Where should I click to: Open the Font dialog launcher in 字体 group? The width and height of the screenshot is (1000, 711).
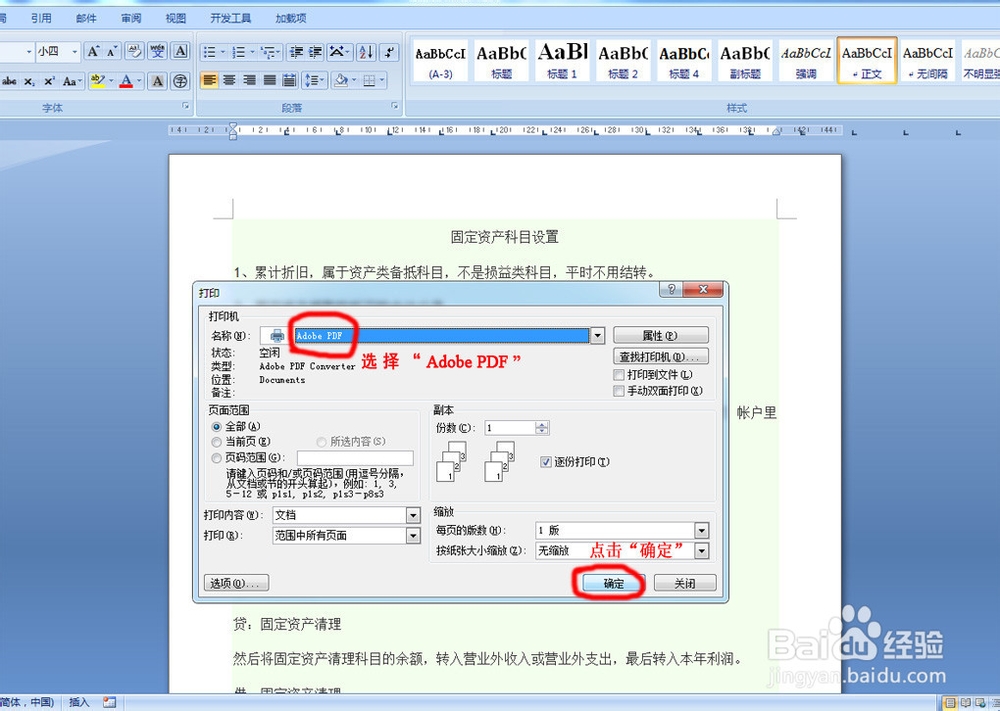point(186,106)
